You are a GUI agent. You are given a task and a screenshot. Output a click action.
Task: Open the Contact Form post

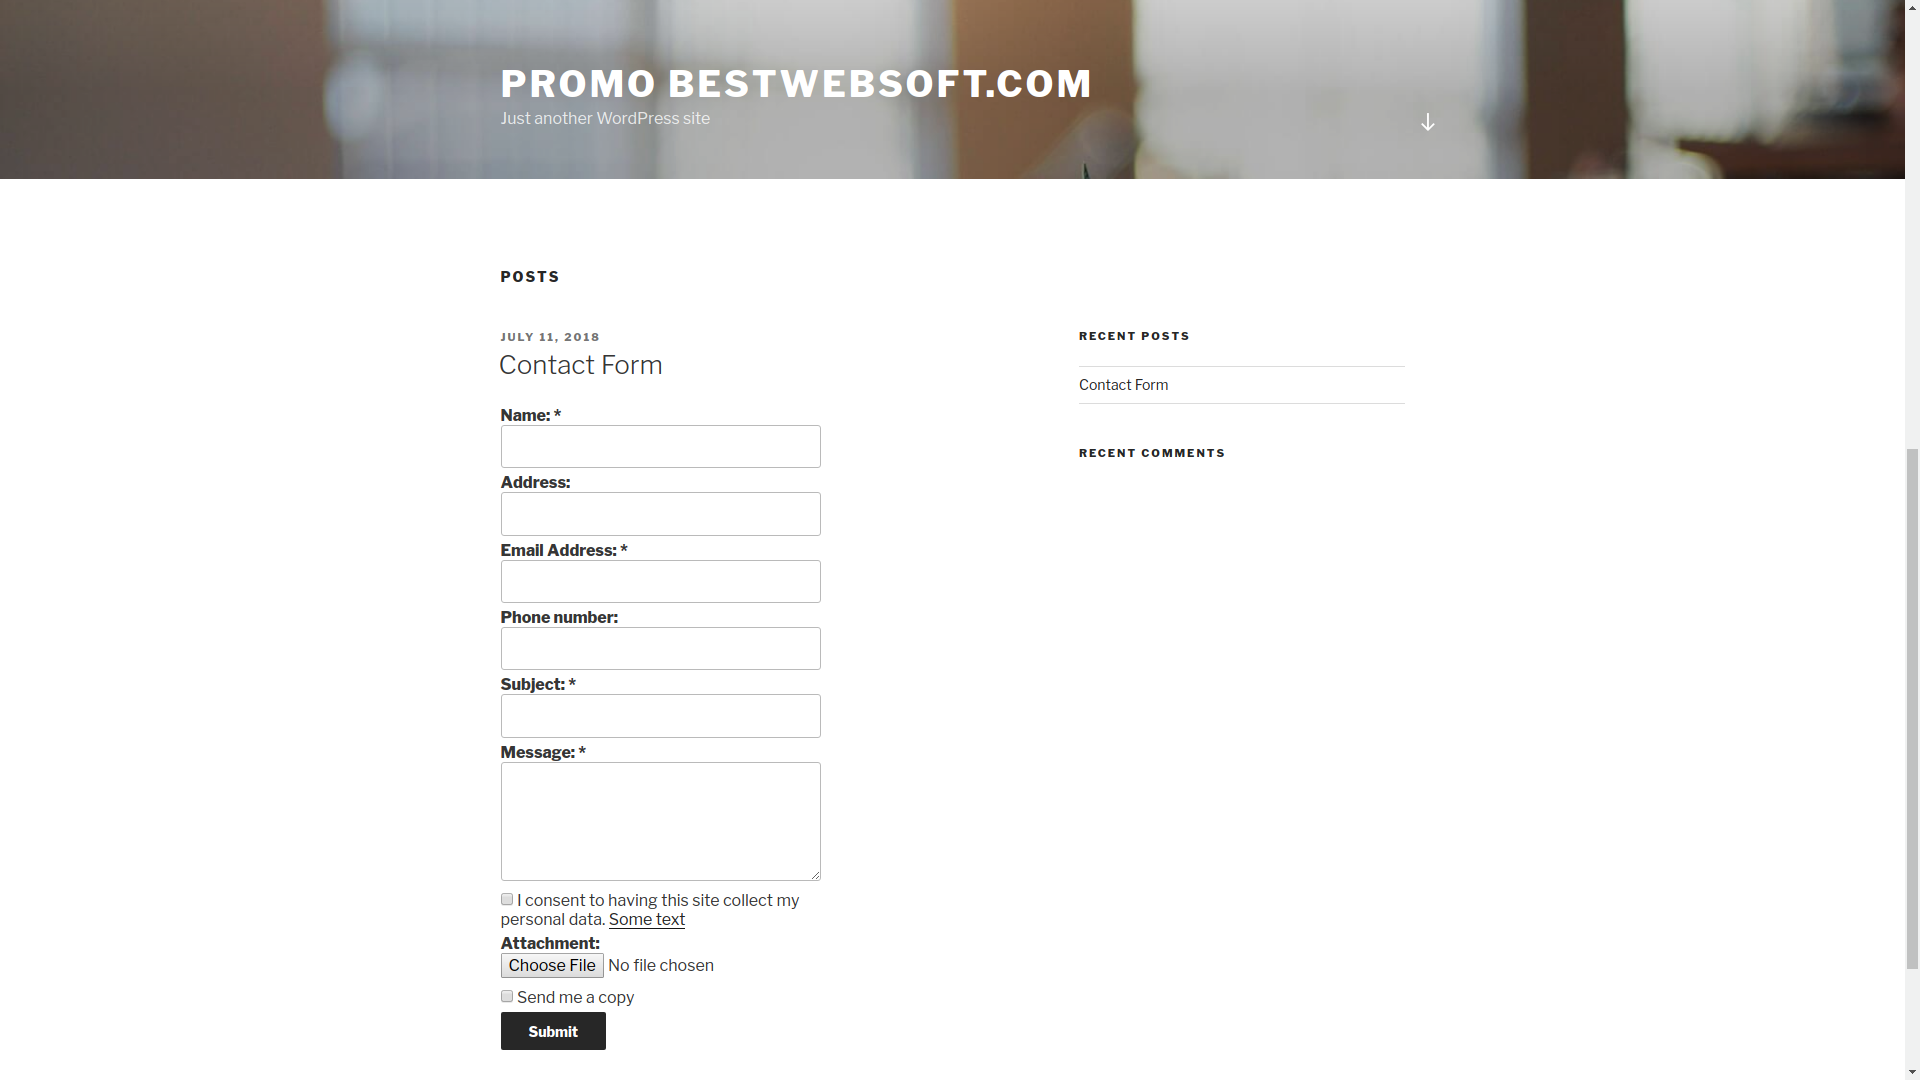[x=580, y=364]
